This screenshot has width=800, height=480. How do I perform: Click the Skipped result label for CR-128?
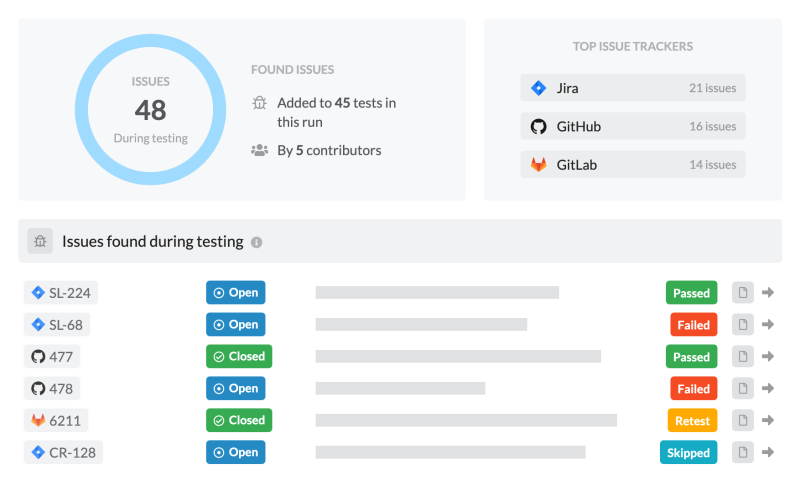click(688, 453)
